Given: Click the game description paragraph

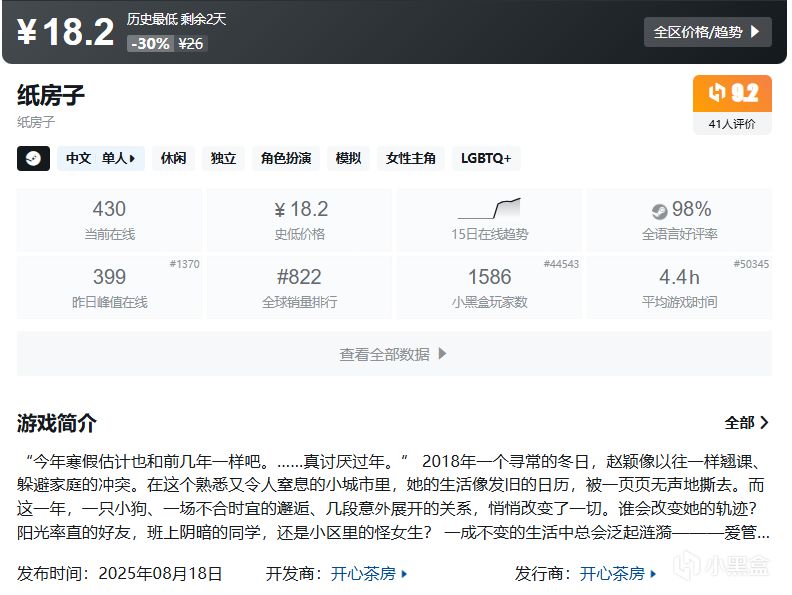Looking at the screenshot, I should pos(394,497).
